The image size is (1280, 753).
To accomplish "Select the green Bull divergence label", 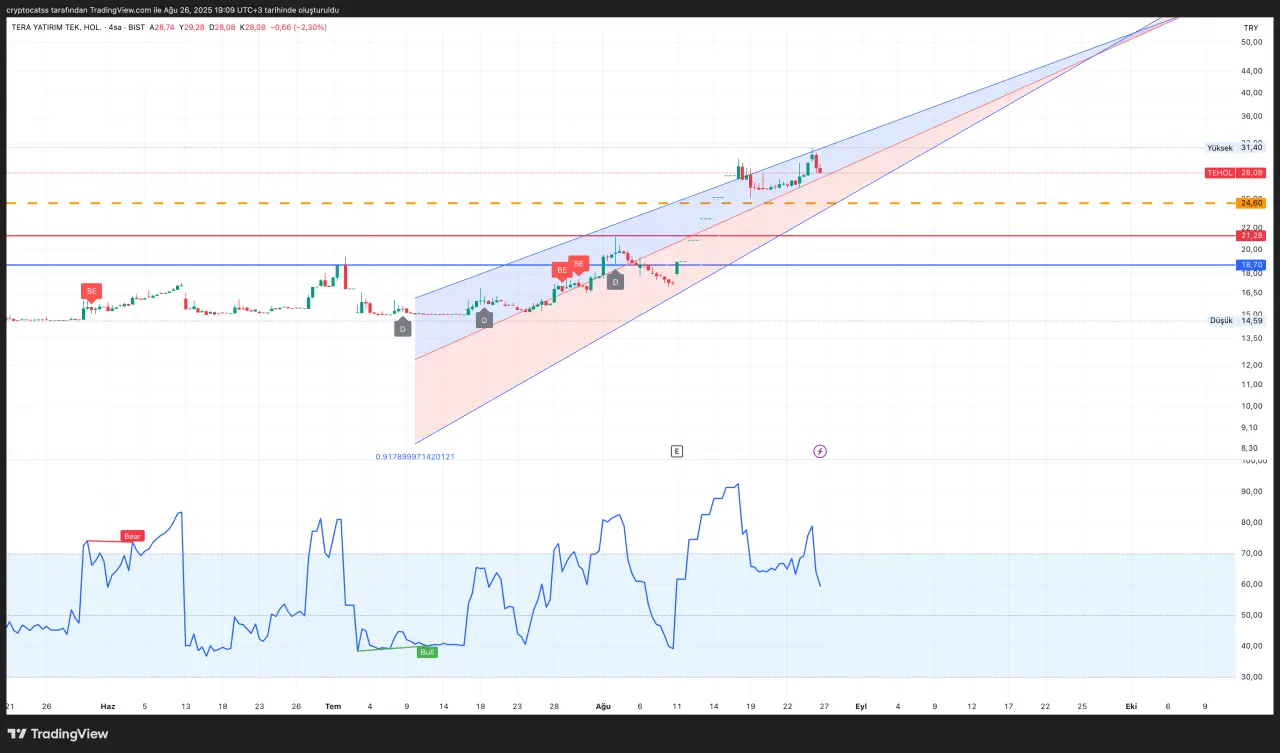I will pyautogui.click(x=427, y=651).
